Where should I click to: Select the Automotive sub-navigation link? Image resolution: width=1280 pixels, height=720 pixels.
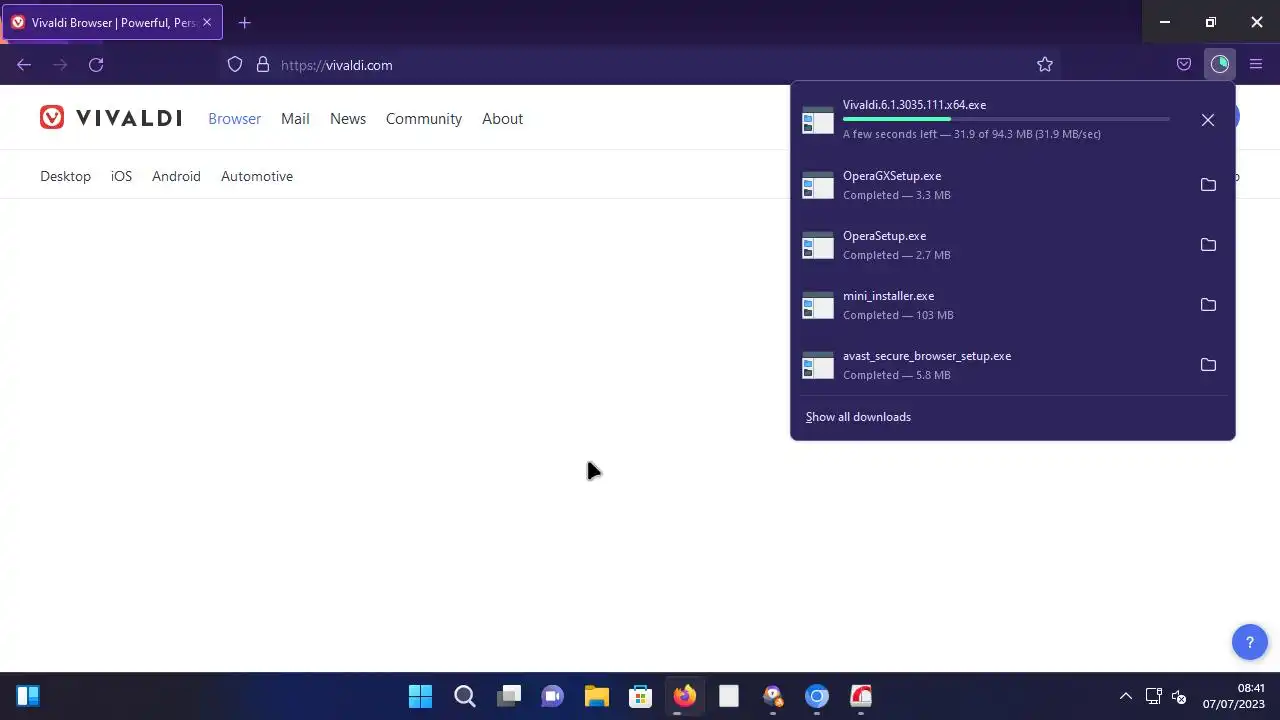[257, 176]
